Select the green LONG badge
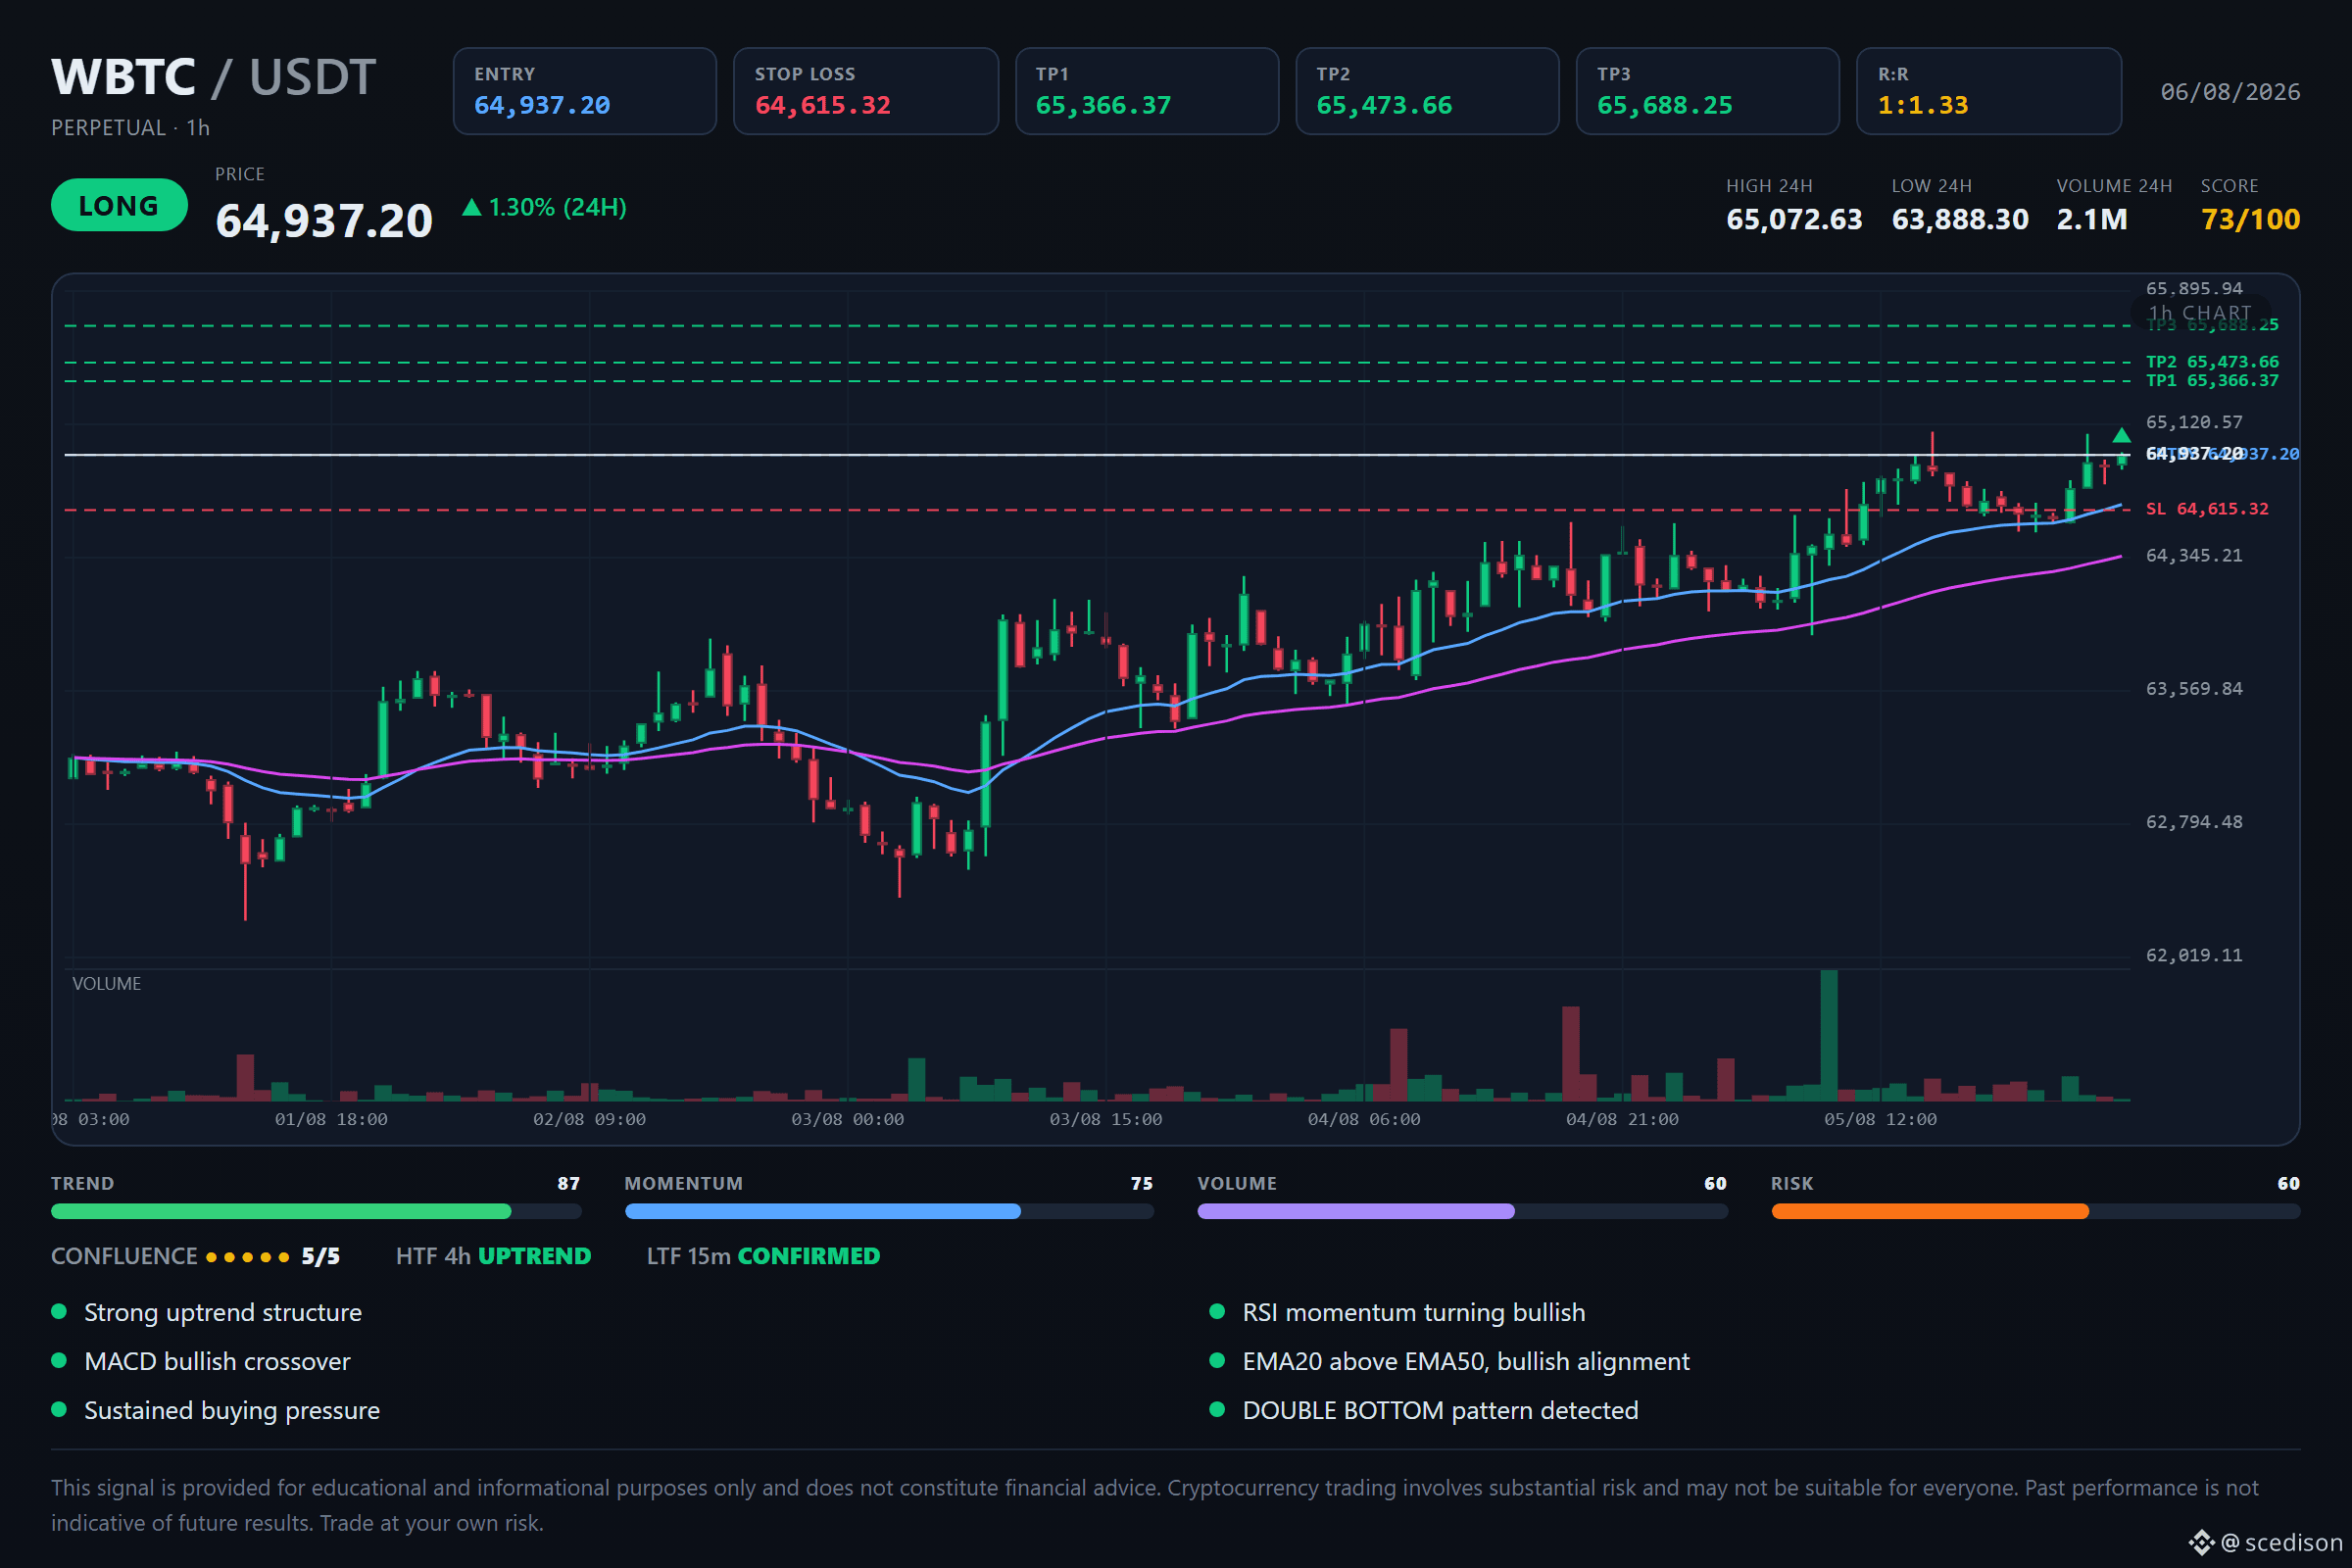2352x1568 pixels. [119, 205]
